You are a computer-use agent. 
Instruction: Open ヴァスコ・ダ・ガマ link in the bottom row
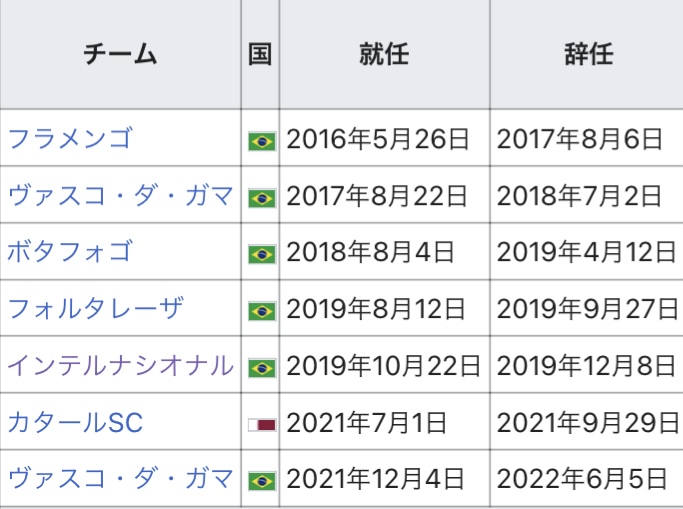coord(120,479)
